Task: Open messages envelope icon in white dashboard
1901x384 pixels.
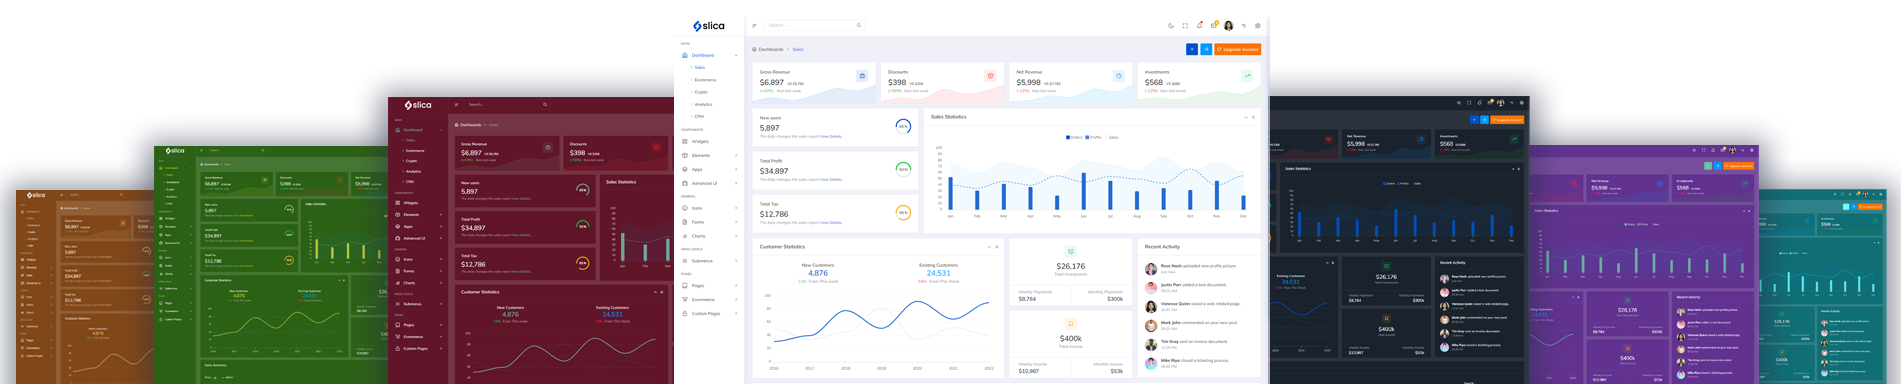Action: 1214,26
